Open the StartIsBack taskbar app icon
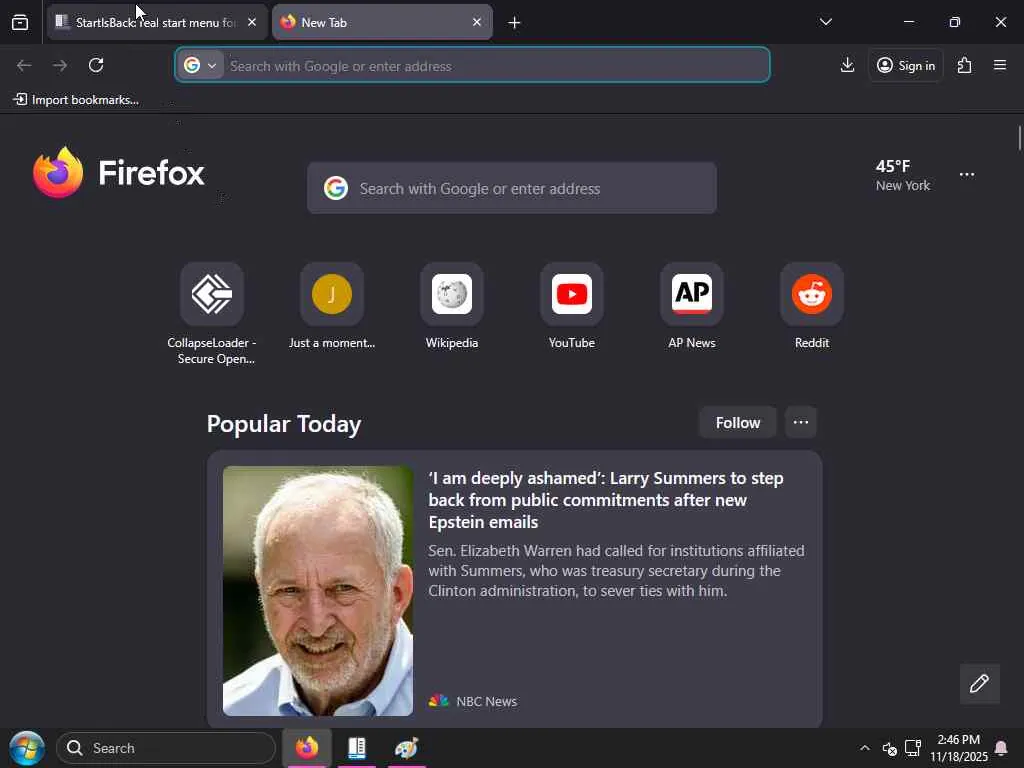This screenshot has height=768, width=1024. 357,748
